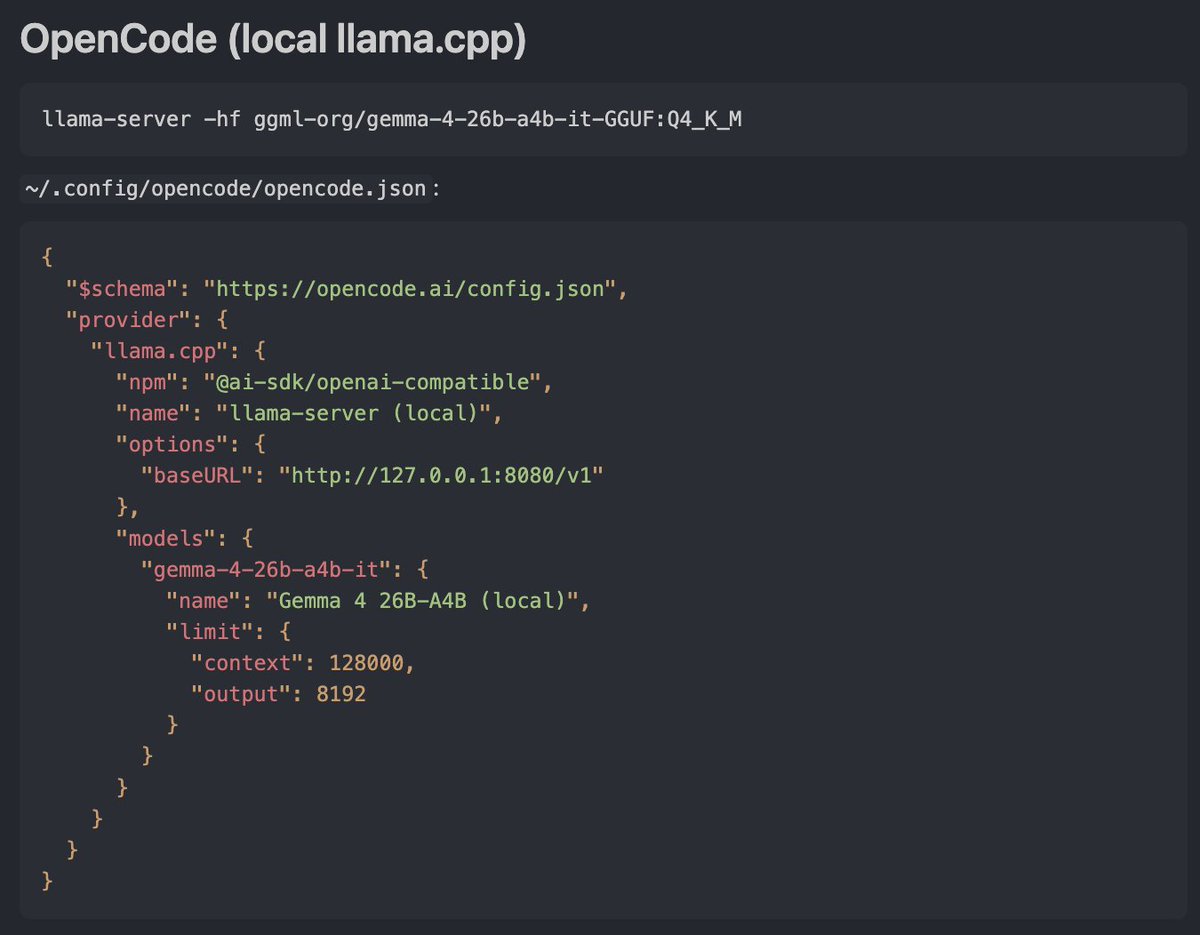This screenshot has width=1200, height=935.
Task: Click the "OpenCode (local llama.cpp)" heading
Action: coord(273,40)
